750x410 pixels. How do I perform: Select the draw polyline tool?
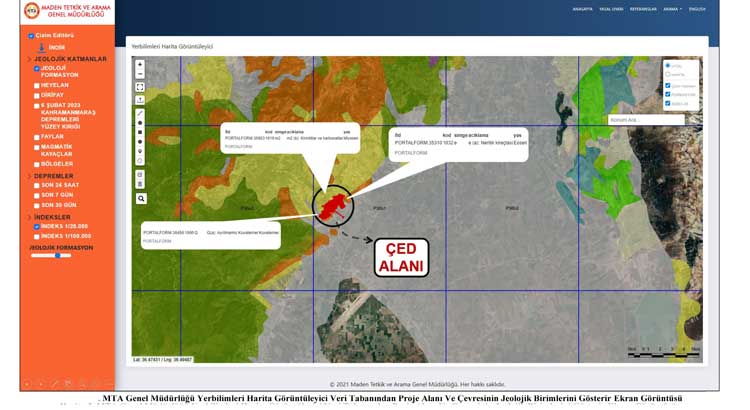[x=140, y=112]
